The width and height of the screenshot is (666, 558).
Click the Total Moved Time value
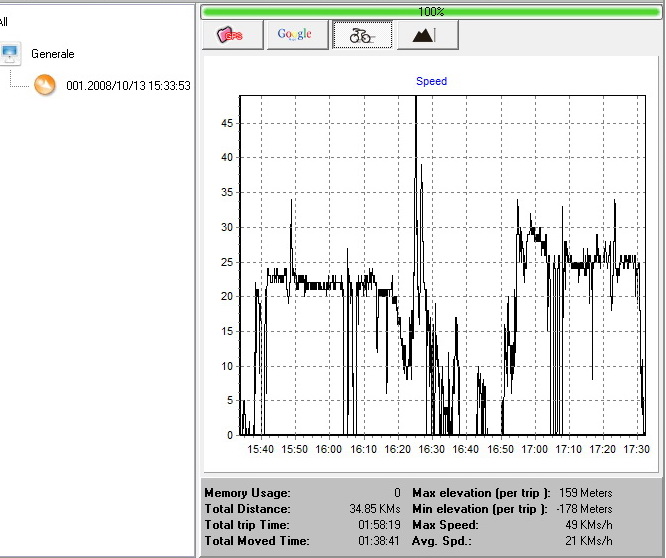pyautogui.click(x=379, y=541)
